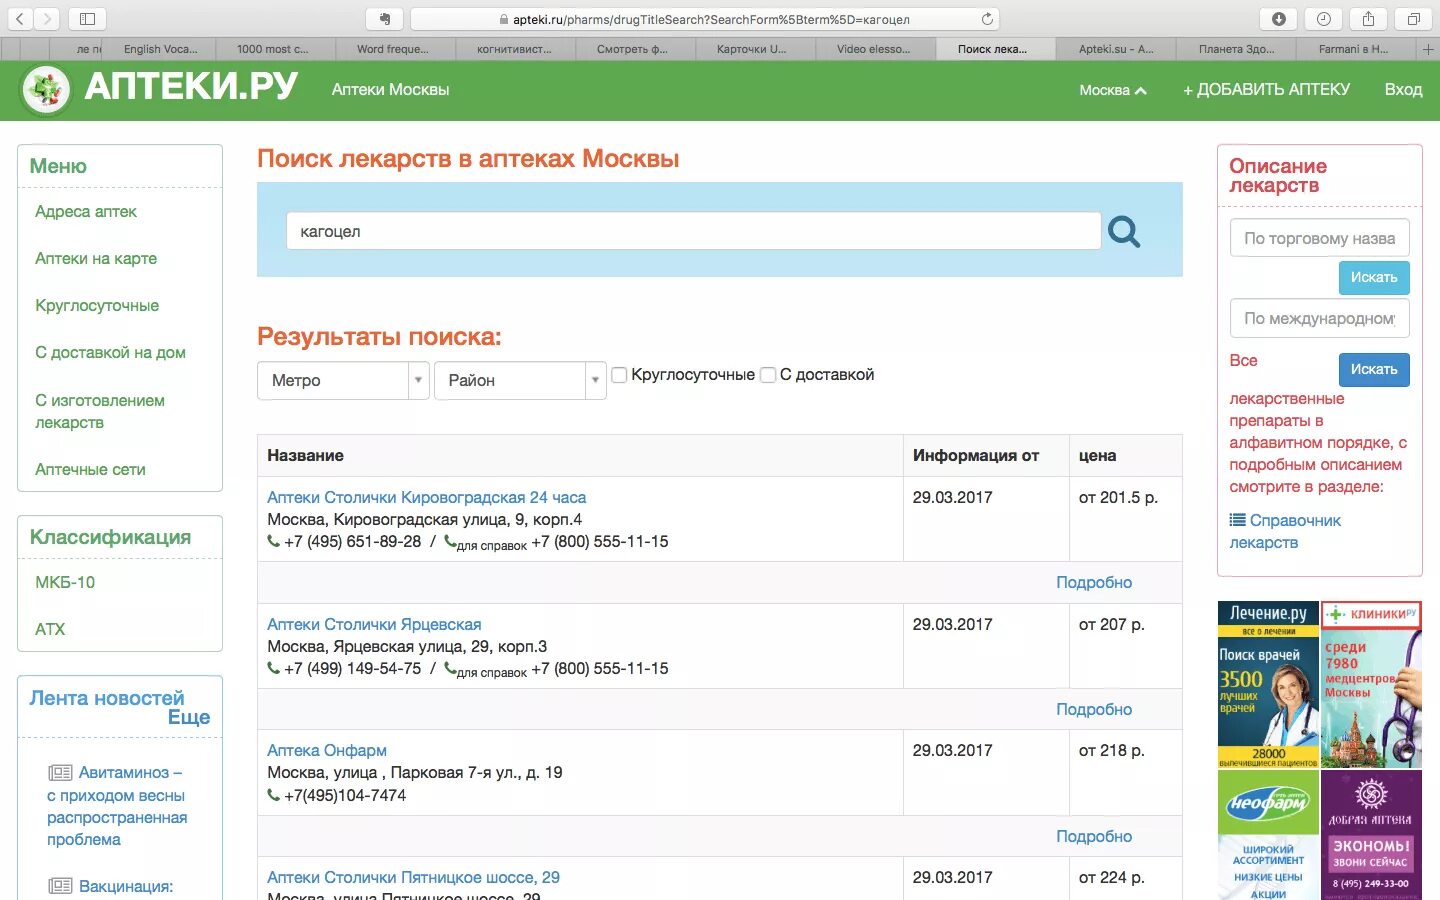Image resolution: width=1440 pixels, height=900 pixels.
Task: Click the По международному field
Action: point(1319,318)
